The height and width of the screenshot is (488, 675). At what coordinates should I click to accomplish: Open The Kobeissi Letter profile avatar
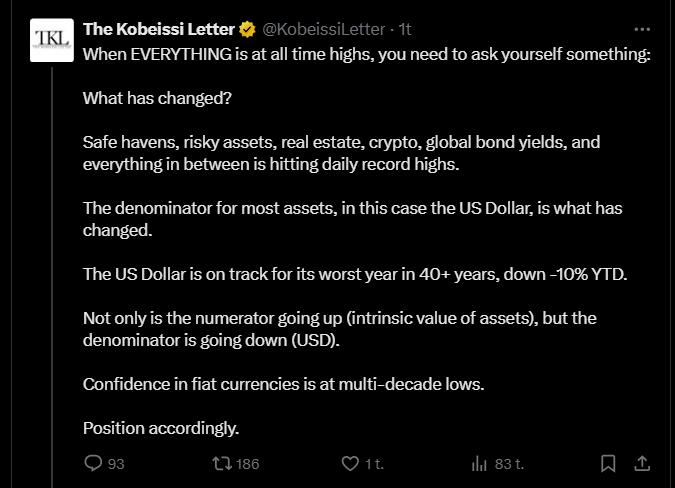coord(51,41)
